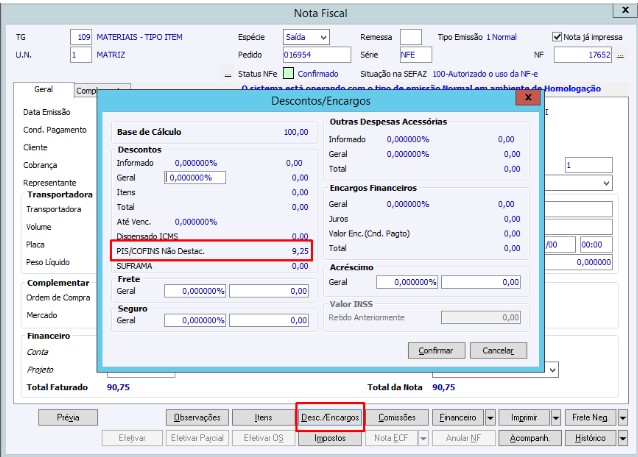Click the Comissões button
Image resolution: width=638 pixels, height=457 pixels.
tap(397, 418)
